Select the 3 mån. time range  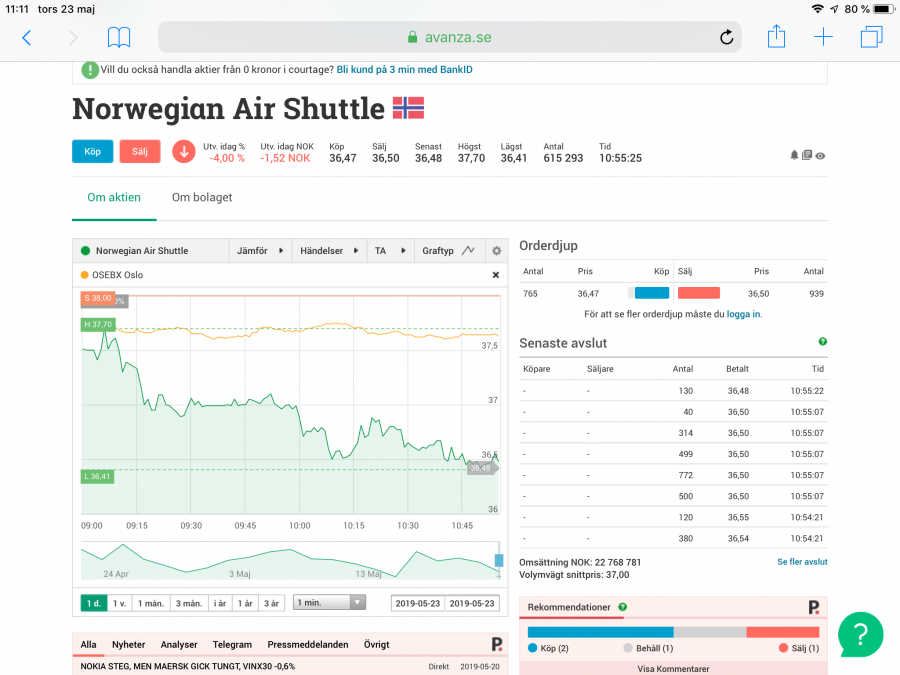tap(189, 603)
